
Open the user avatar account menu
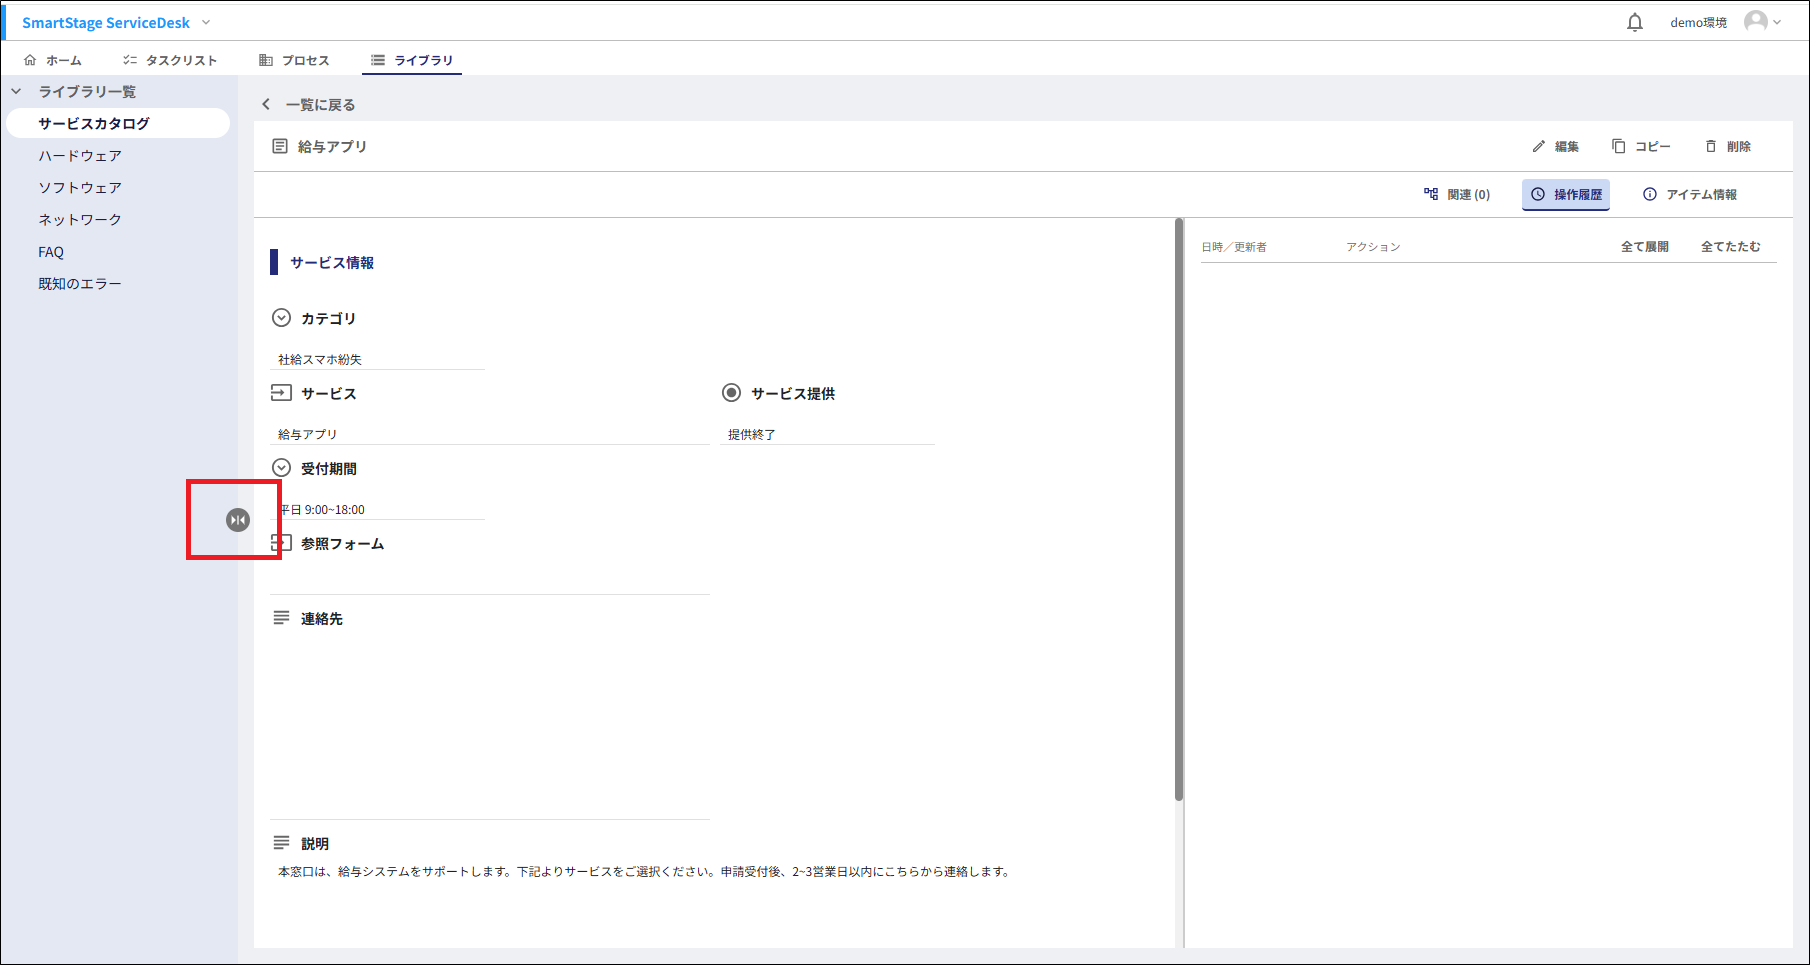point(1755,22)
